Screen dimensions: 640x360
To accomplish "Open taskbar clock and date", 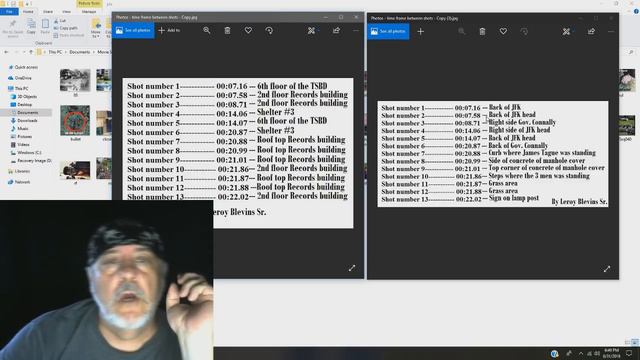I will [x=611, y=353].
